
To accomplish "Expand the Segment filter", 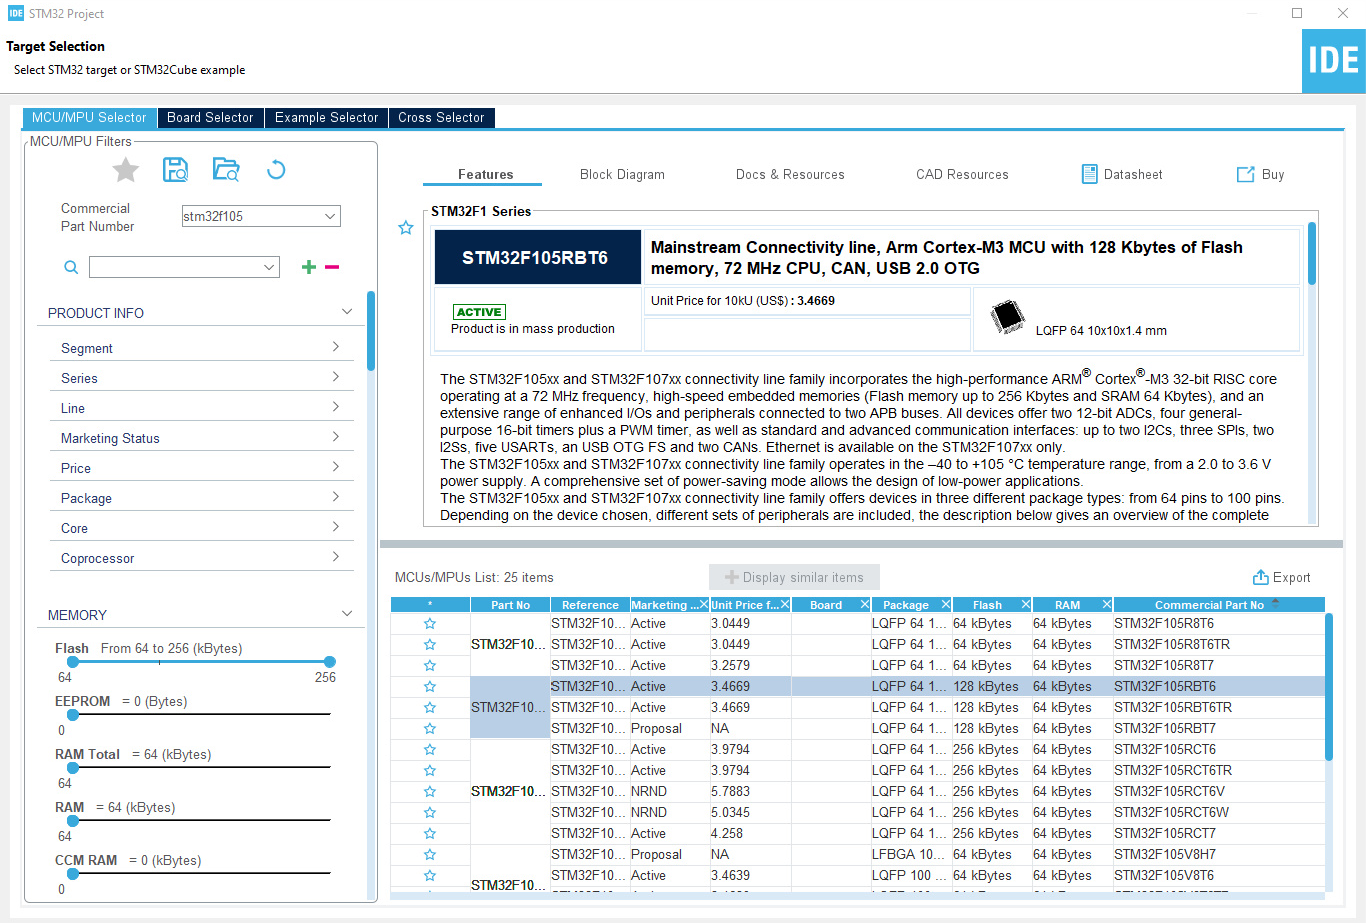I will click(336, 347).
